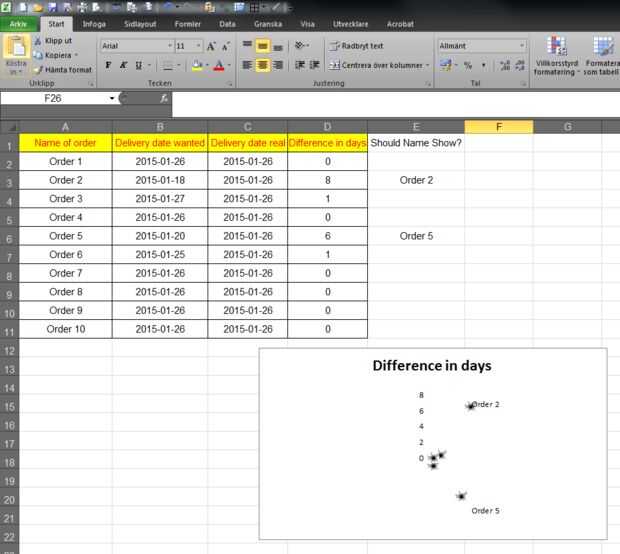This screenshot has width=620, height=554.
Task: Toggle underline U formatting
Action: pyautogui.click(x=139, y=65)
